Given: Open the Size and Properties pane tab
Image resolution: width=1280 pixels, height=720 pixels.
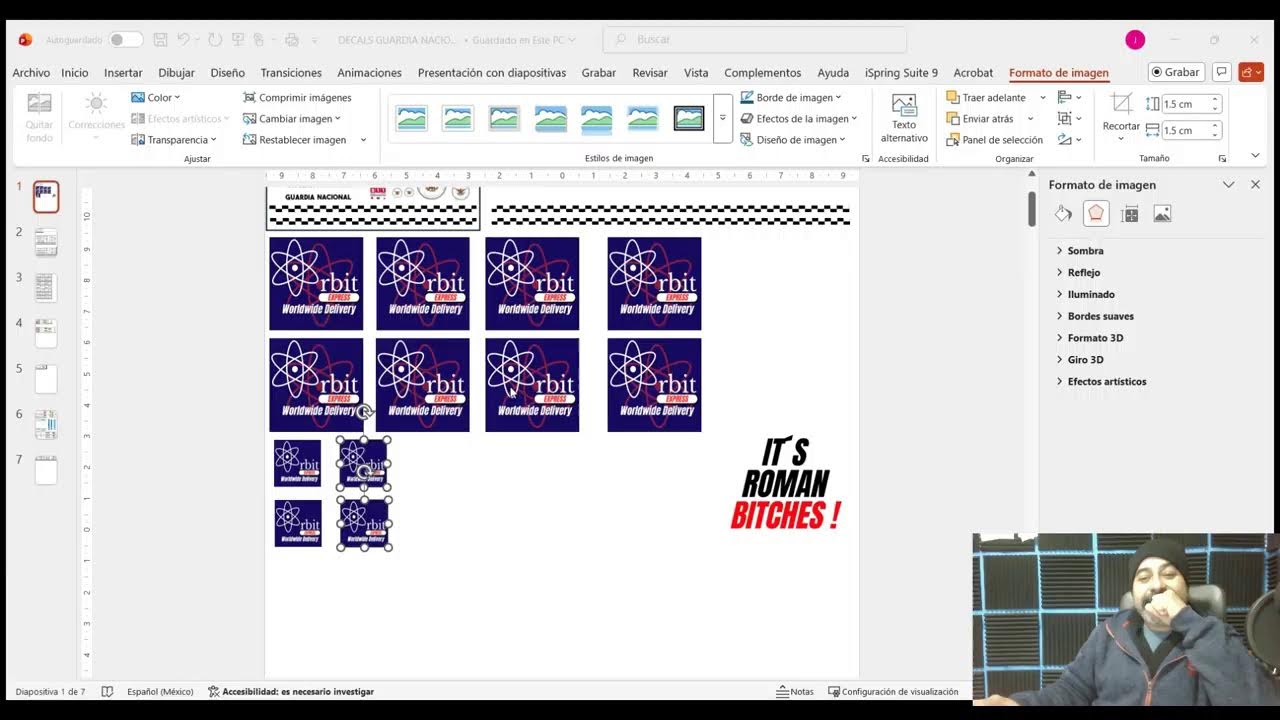Looking at the screenshot, I should click(x=1130, y=213).
